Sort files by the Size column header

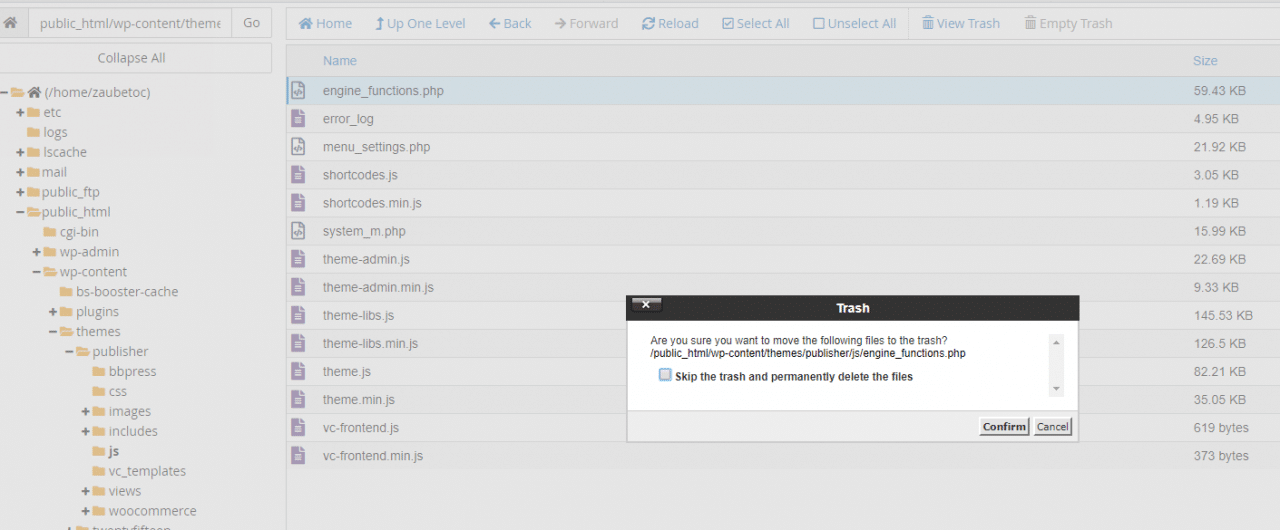tap(1205, 61)
